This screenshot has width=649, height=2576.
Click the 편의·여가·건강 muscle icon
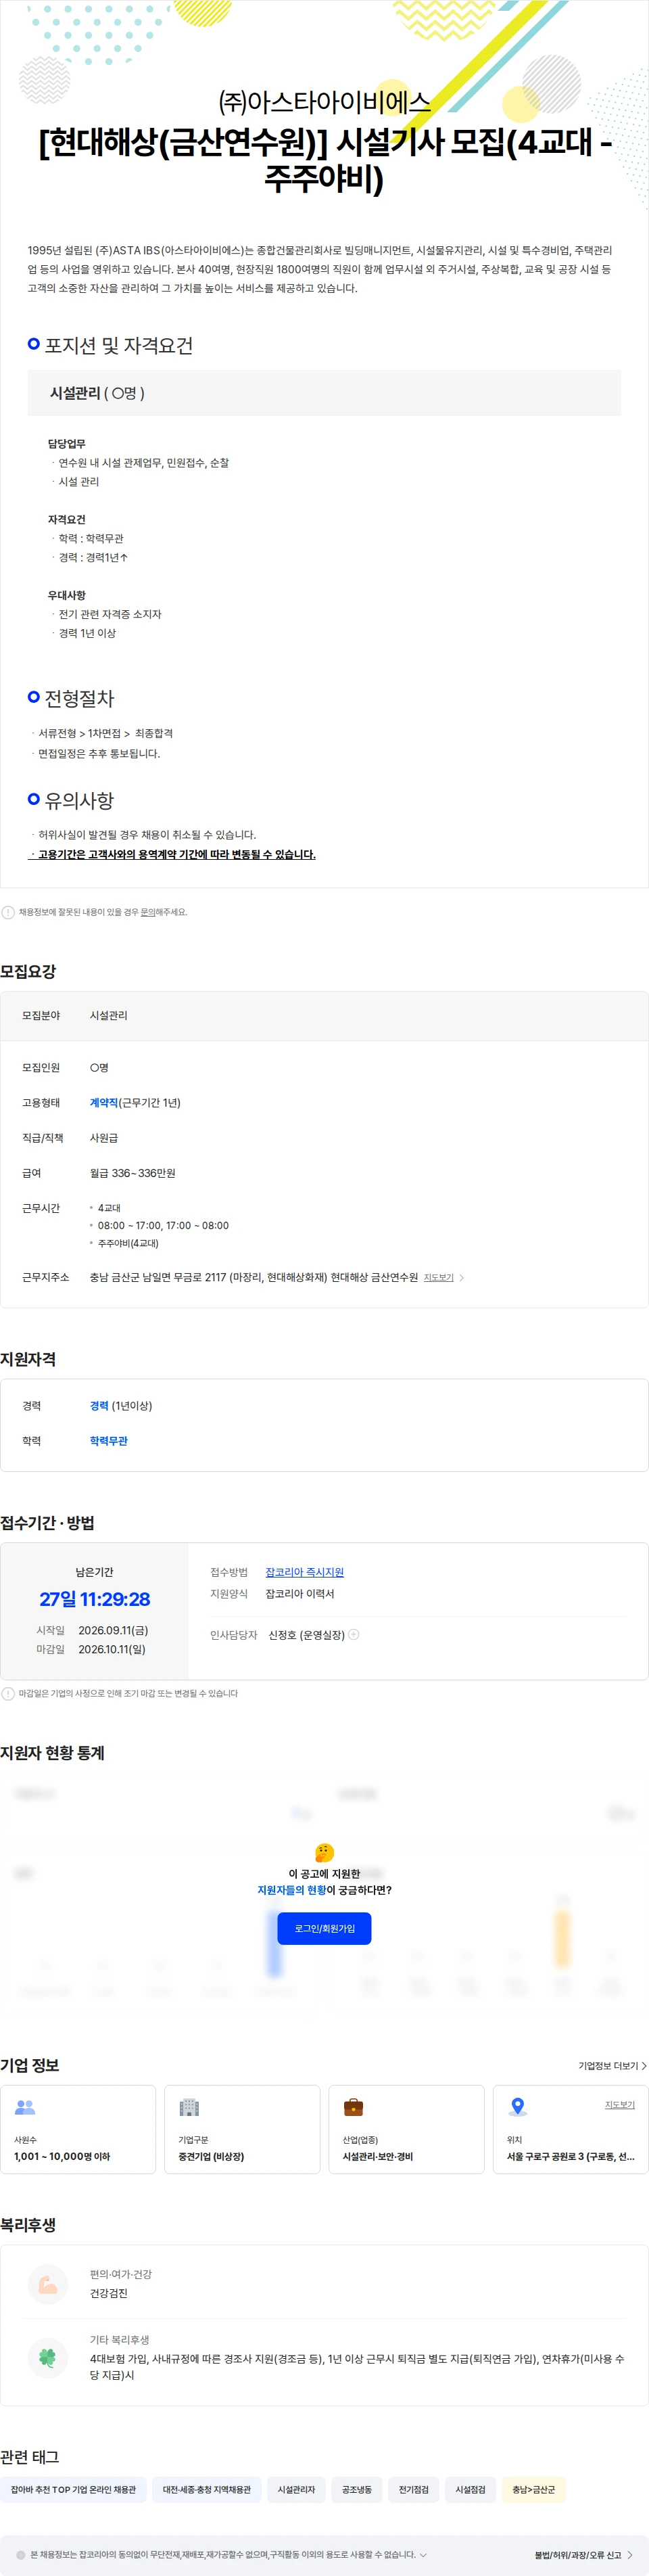[48, 2284]
